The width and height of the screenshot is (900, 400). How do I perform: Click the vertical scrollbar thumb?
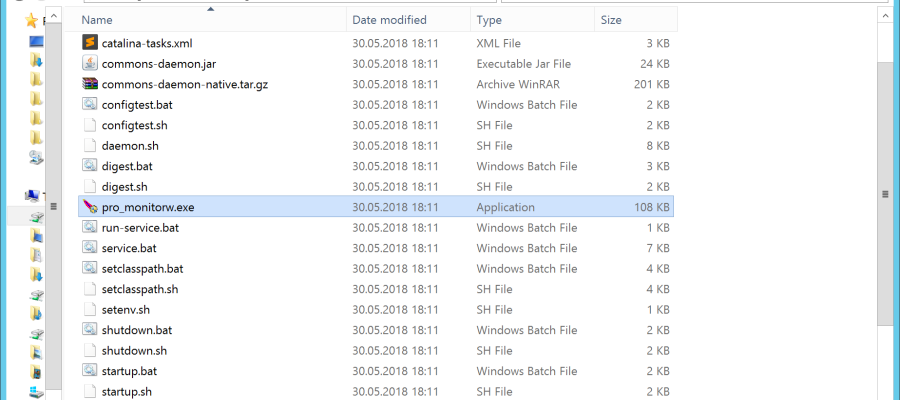(884, 193)
